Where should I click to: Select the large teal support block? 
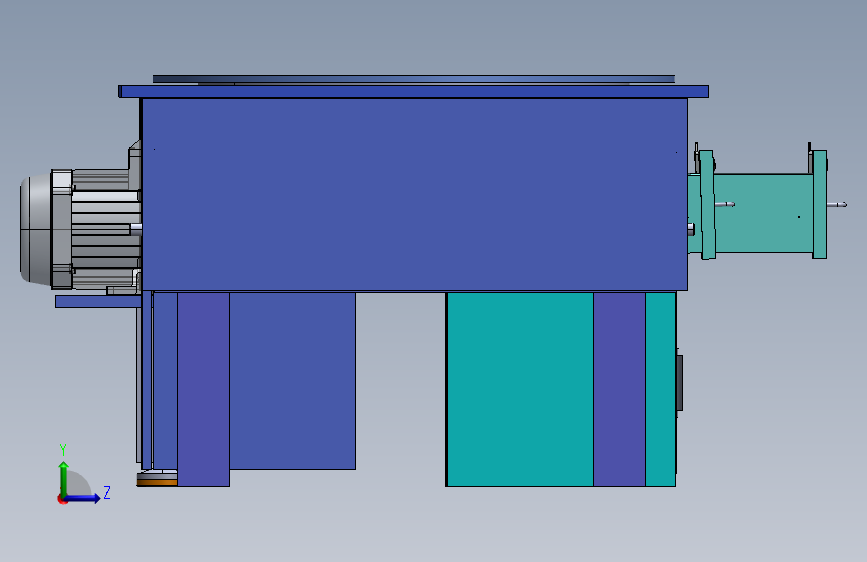point(520,389)
